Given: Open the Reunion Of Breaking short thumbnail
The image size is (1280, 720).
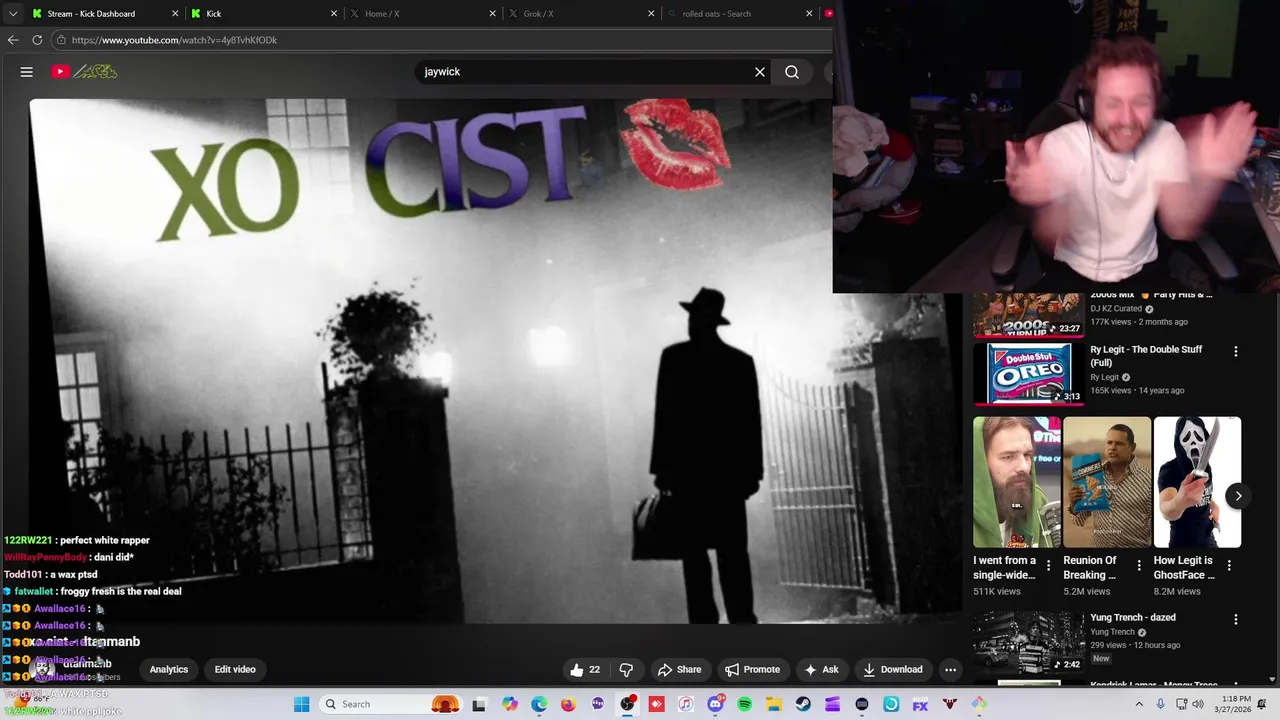Looking at the screenshot, I should (x=1107, y=482).
